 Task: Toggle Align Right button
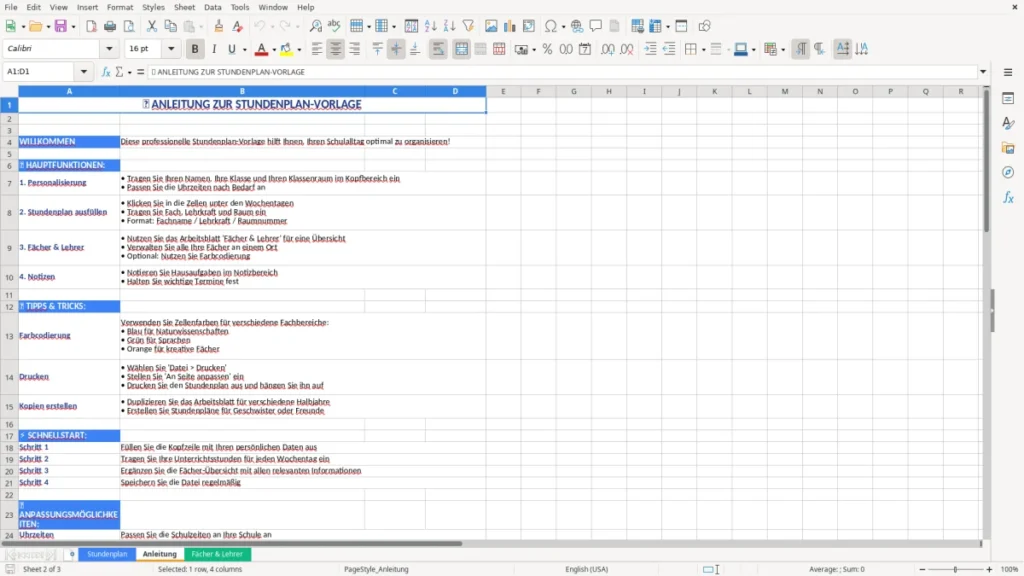pos(355,49)
